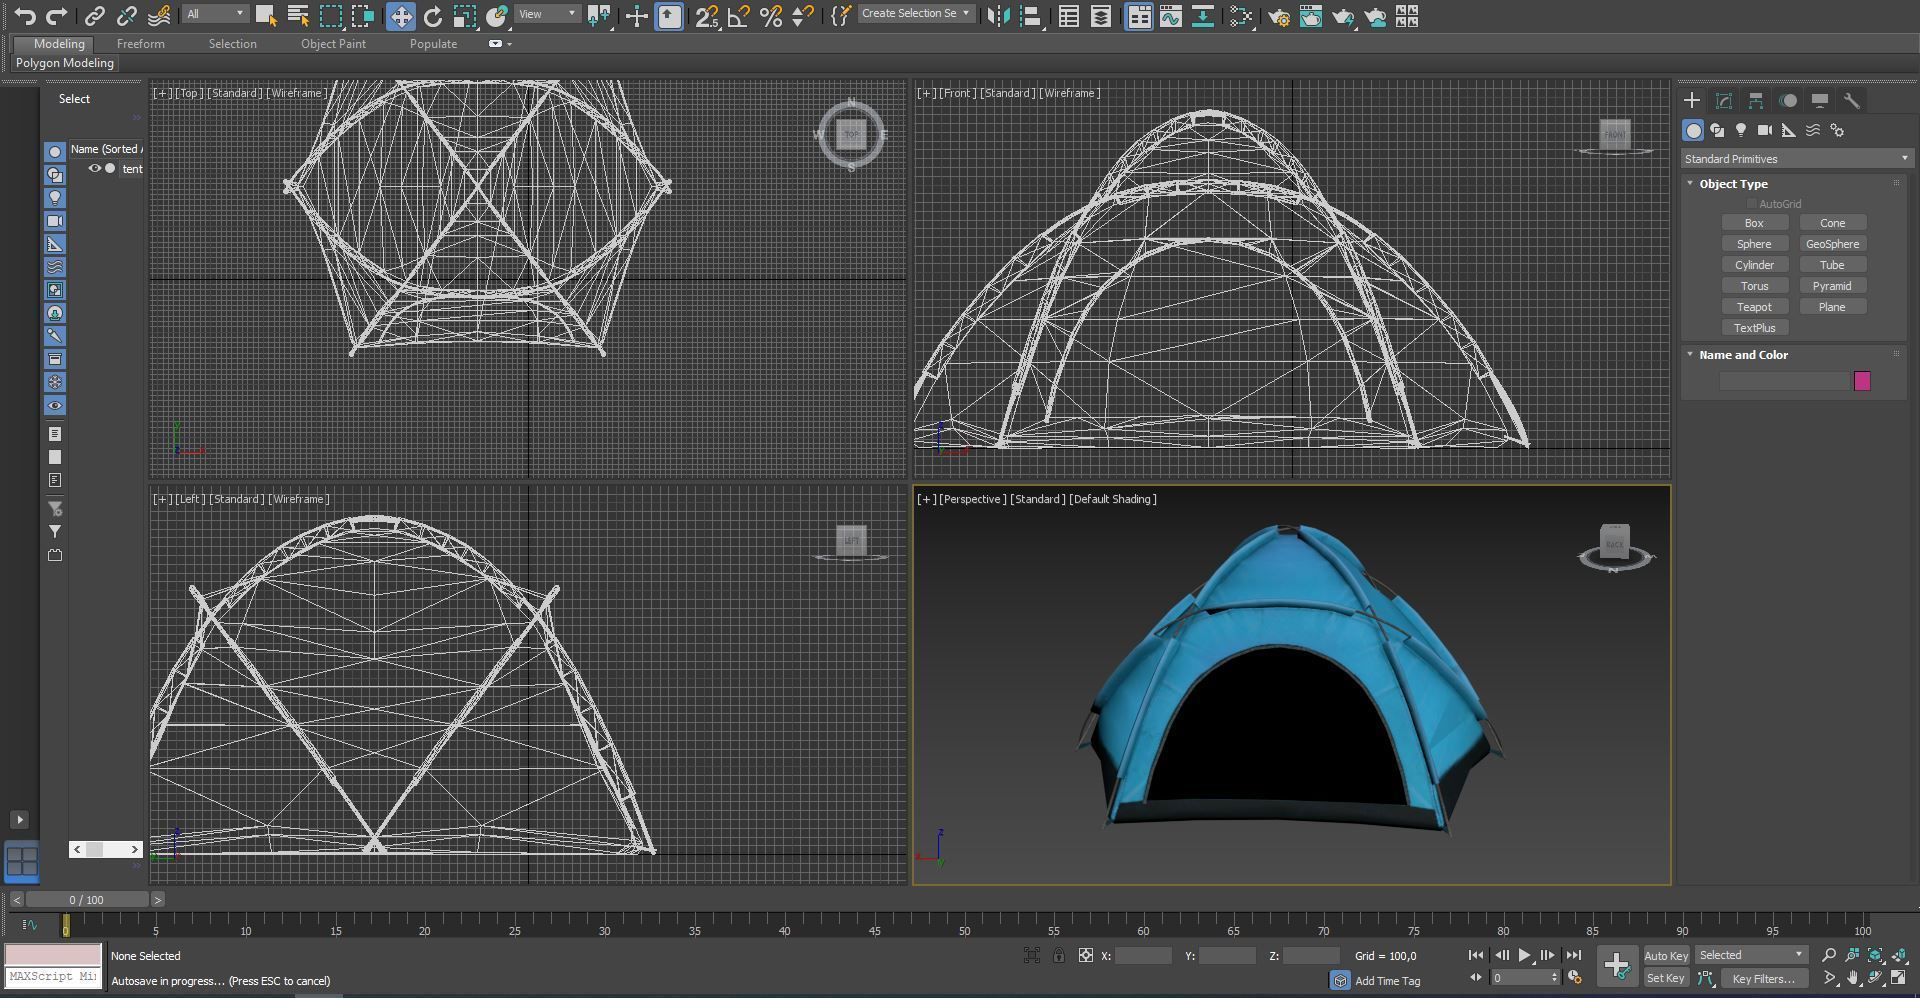Click the scene explorer horizontal scrollbar

click(105, 849)
